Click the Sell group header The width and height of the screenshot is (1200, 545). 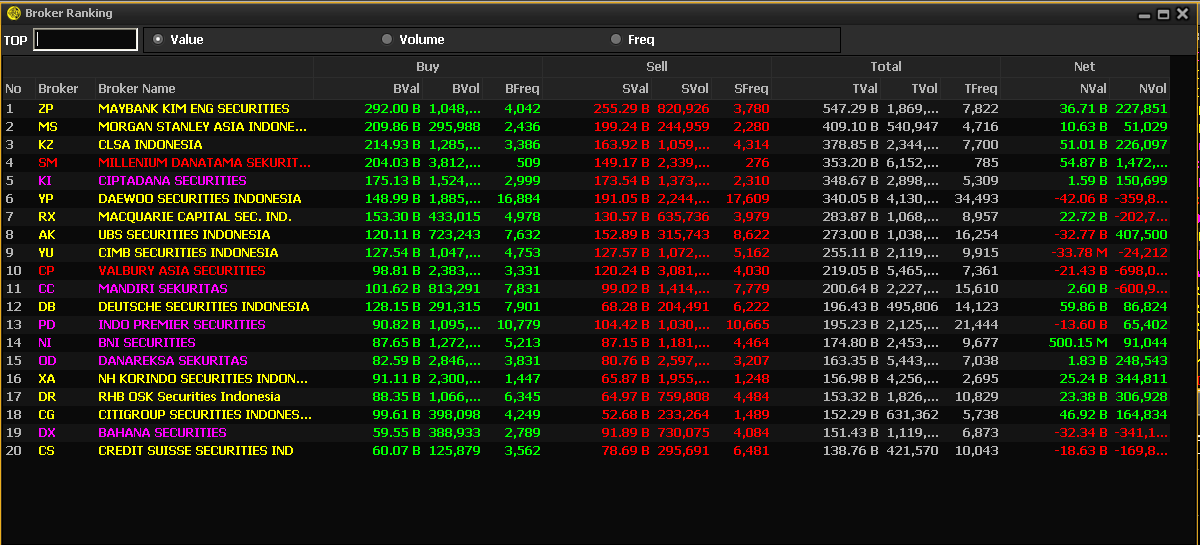coord(657,67)
